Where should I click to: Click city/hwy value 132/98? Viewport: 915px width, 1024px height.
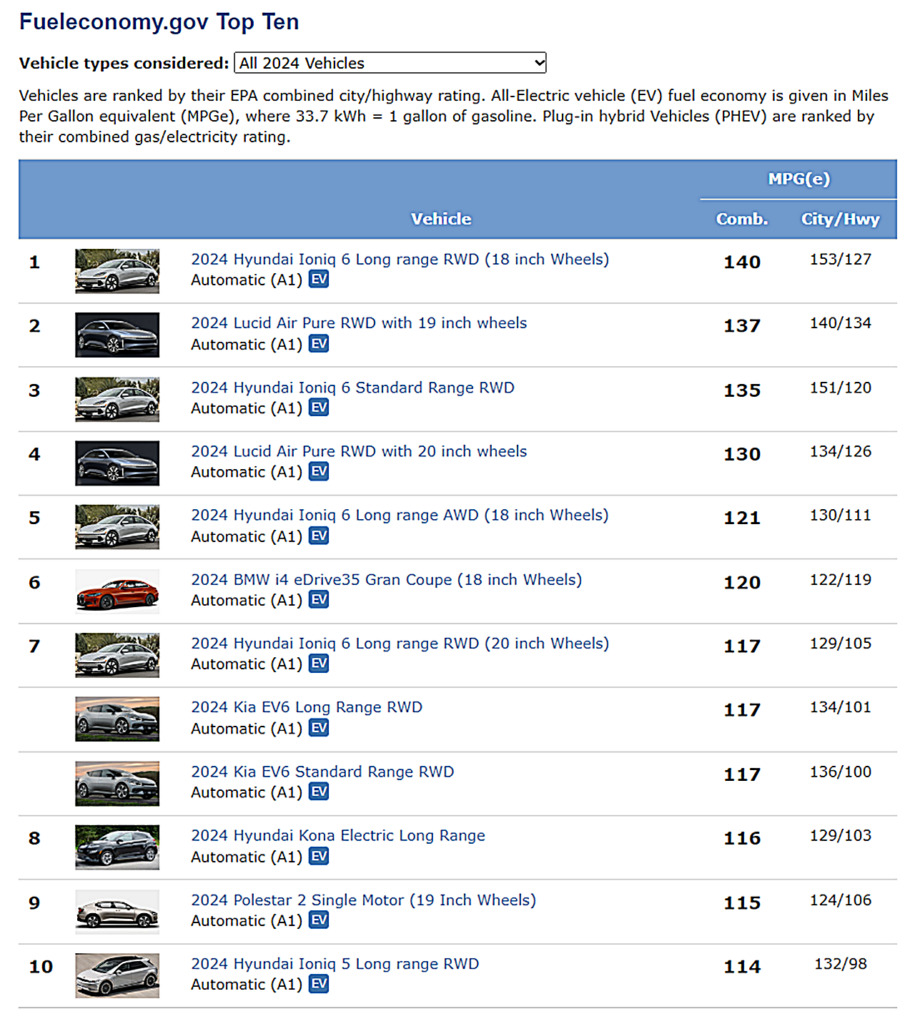pos(841,964)
